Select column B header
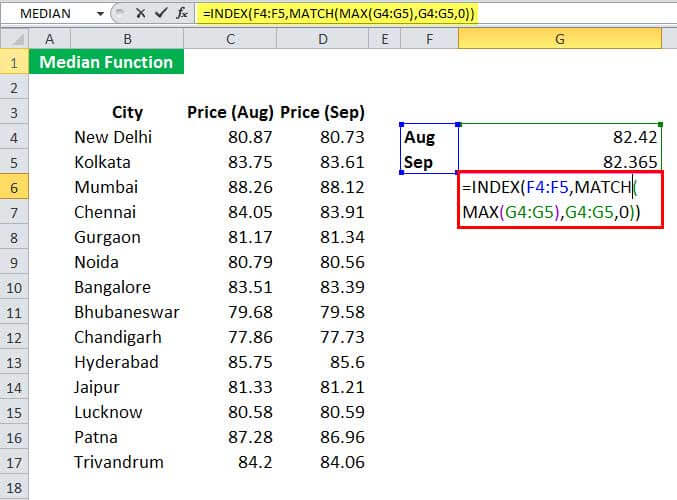677x500 pixels. pyautogui.click(x=127, y=39)
